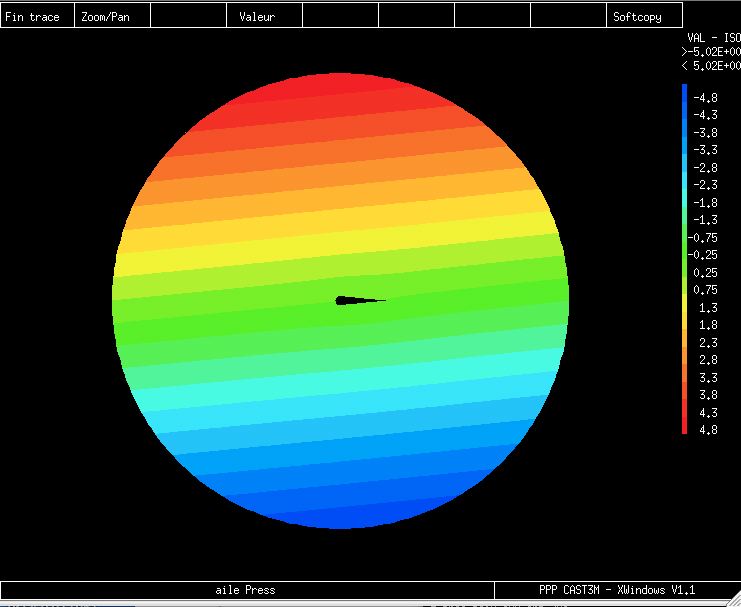
Task: Click the 0.25 legend value
Action: [705, 273]
